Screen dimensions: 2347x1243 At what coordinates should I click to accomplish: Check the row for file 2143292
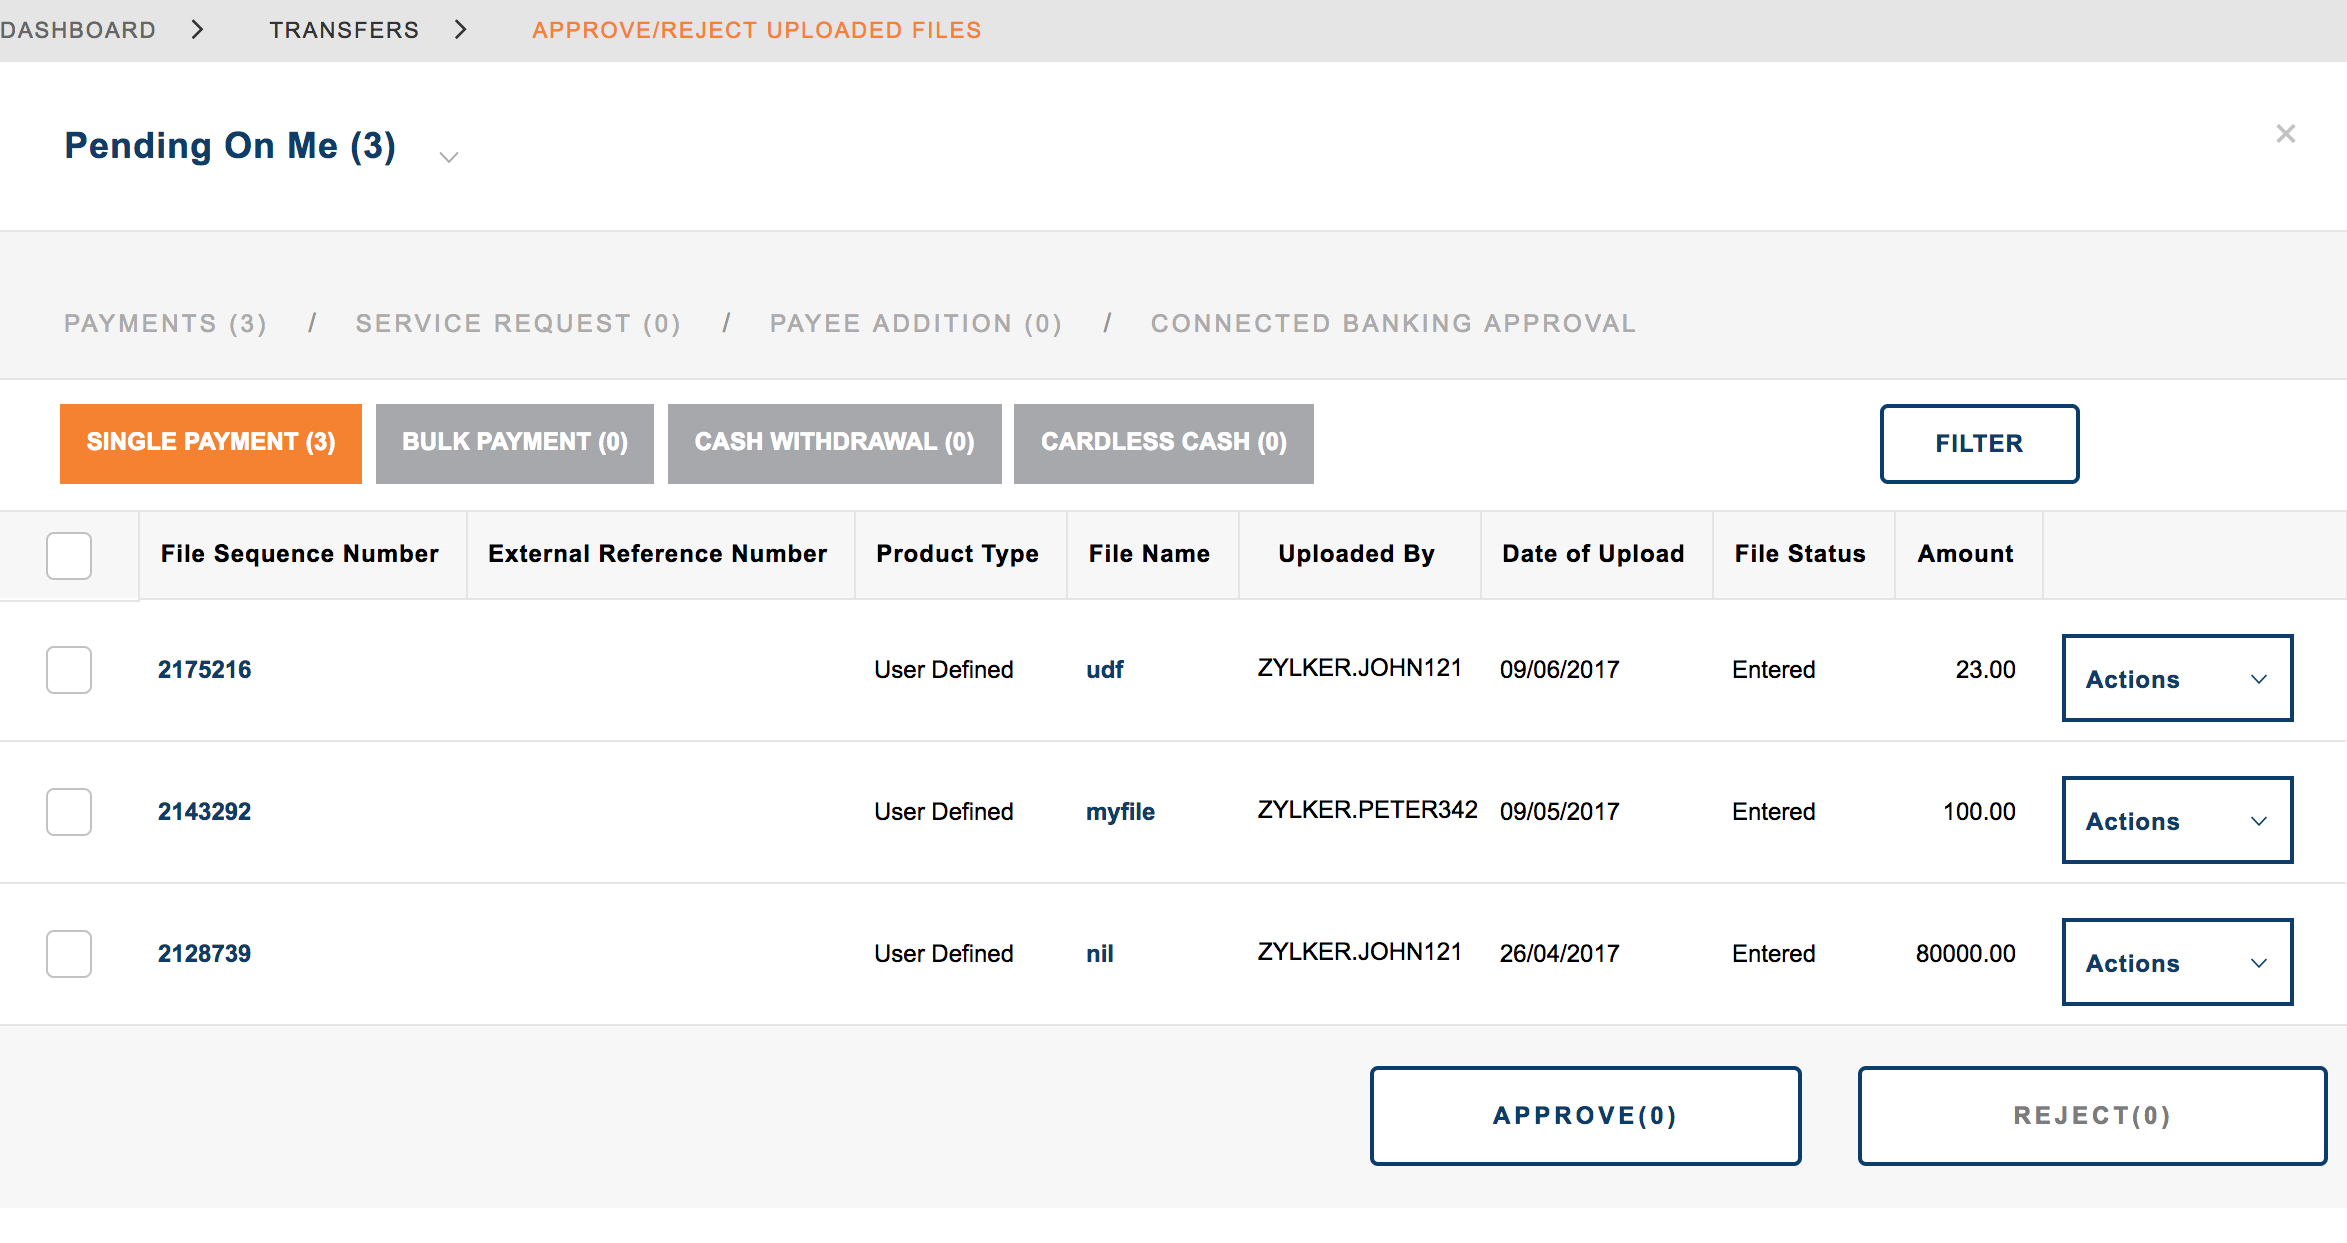coord(68,812)
